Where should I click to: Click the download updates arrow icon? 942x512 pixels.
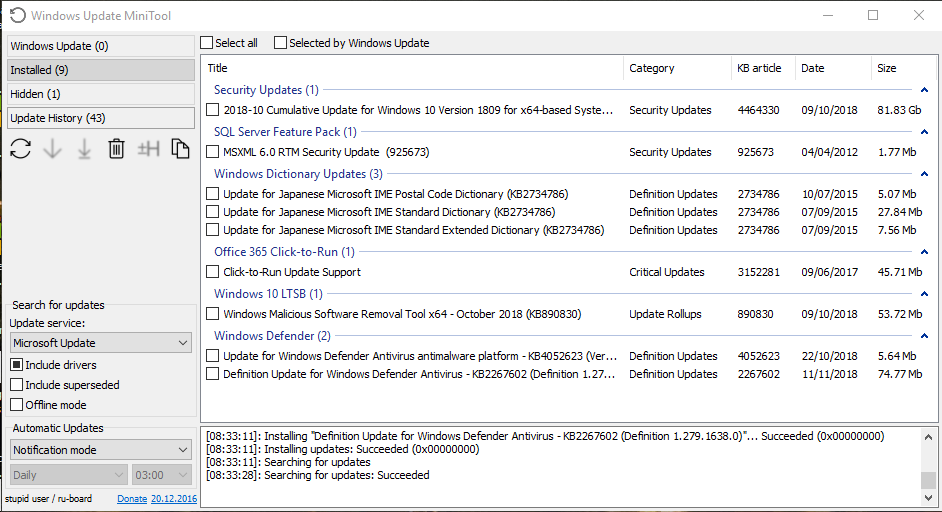pos(52,148)
